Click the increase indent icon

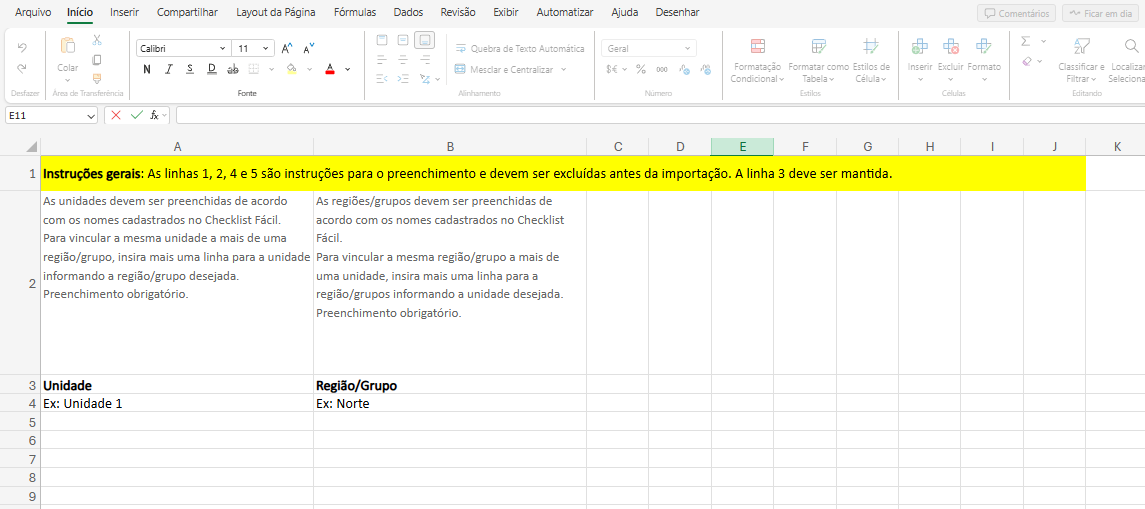pyautogui.click(x=403, y=78)
